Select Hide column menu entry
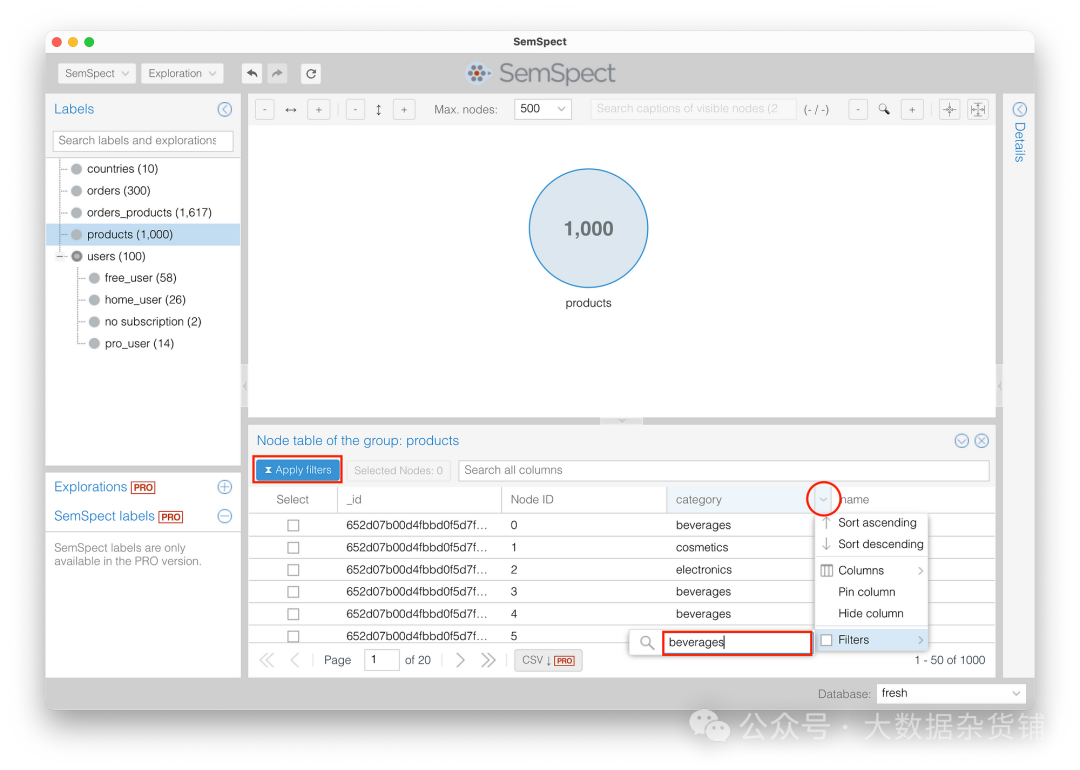Image resolution: width=1080 pixels, height=770 pixels. tap(871, 613)
